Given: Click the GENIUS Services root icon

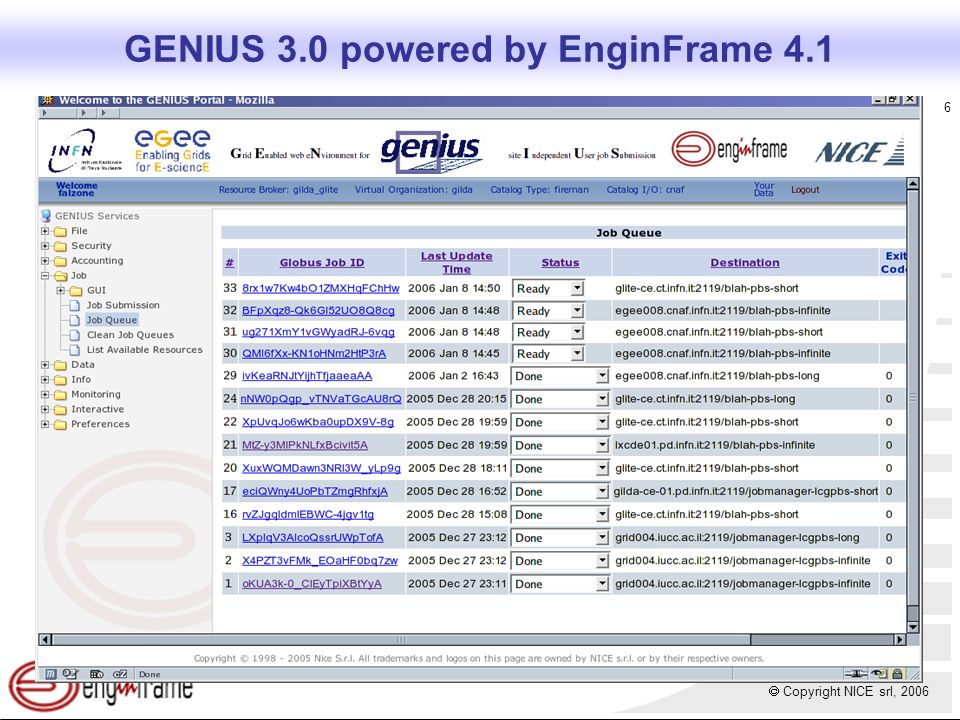Looking at the screenshot, I should [x=46, y=216].
